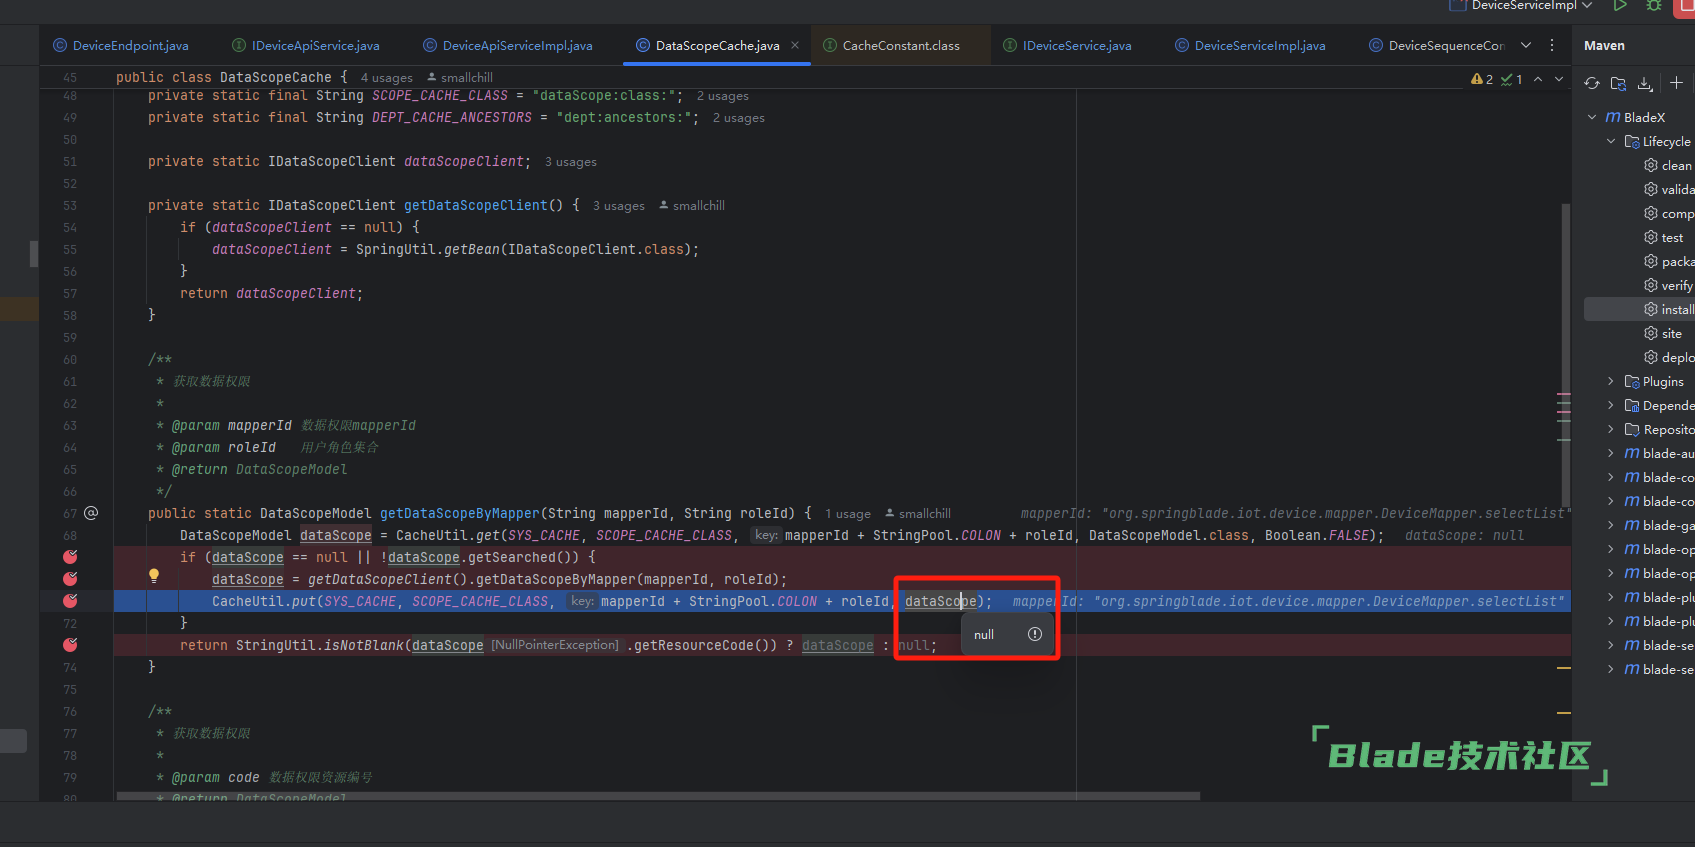This screenshot has height=847, width=1695.
Task: Run the Maven clean lifecycle goal
Action: click(1668, 165)
